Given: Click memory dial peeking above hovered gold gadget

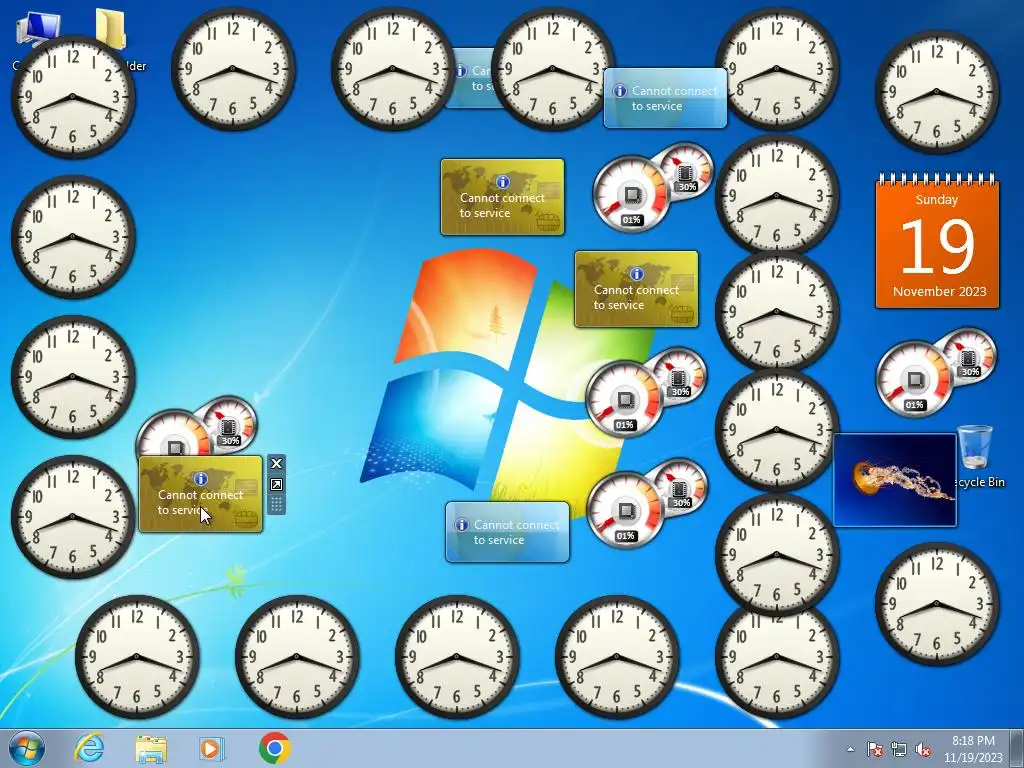Looking at the screenshot, I should point(229,423).
